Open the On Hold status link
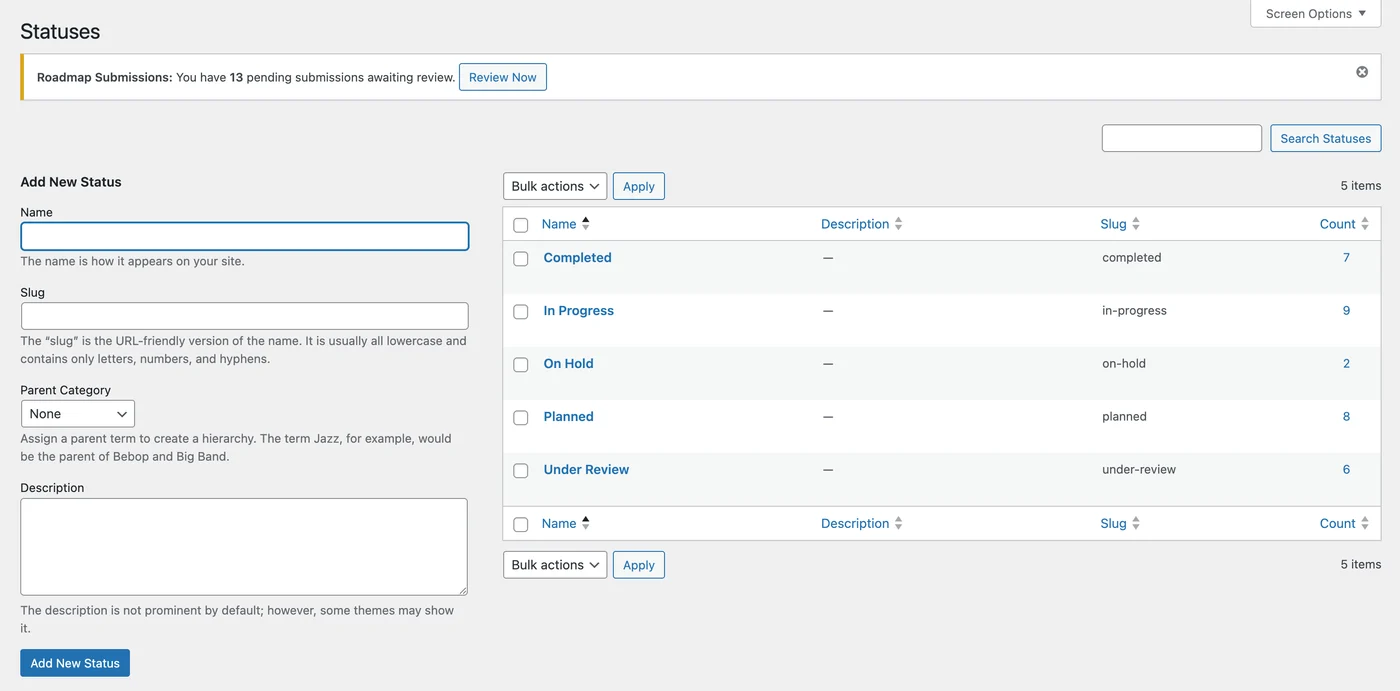Image resolution: width=1400 pixels, height=691 pixels. pos(569,363)
